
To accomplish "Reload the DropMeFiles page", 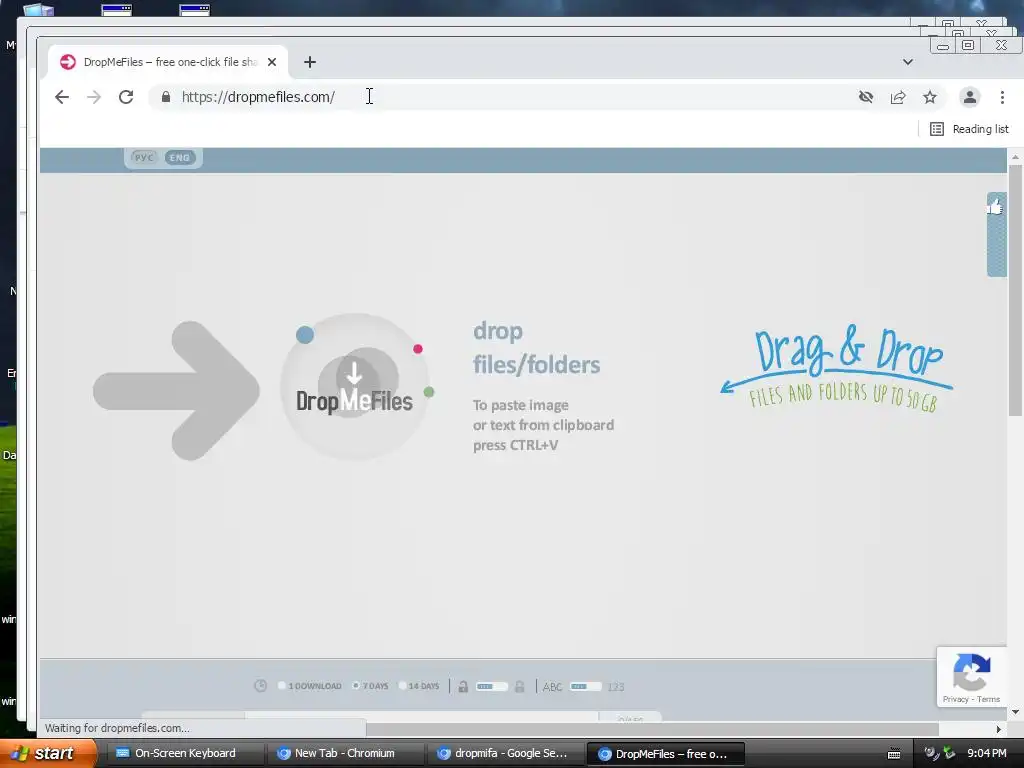I will pos(126,97).
